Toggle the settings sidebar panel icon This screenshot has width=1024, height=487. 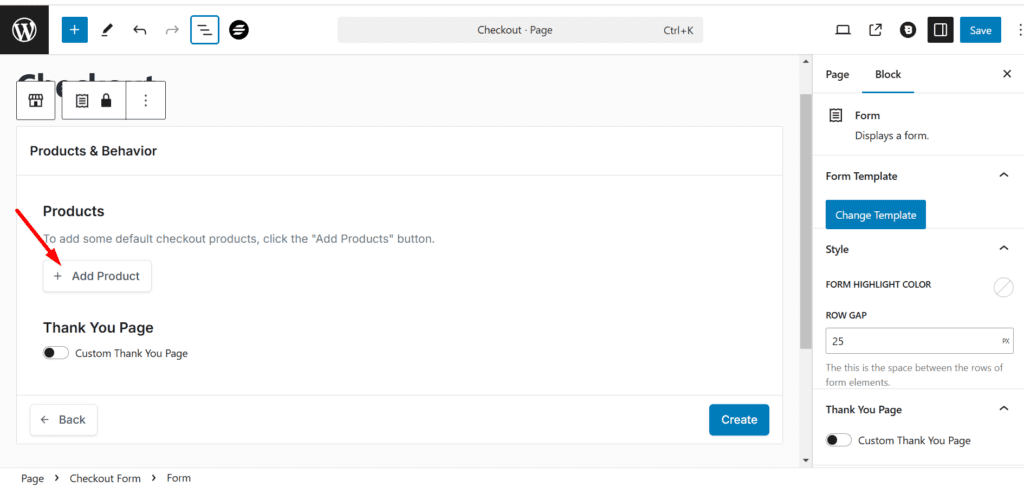pyautogui.click(x=940, y=30)
